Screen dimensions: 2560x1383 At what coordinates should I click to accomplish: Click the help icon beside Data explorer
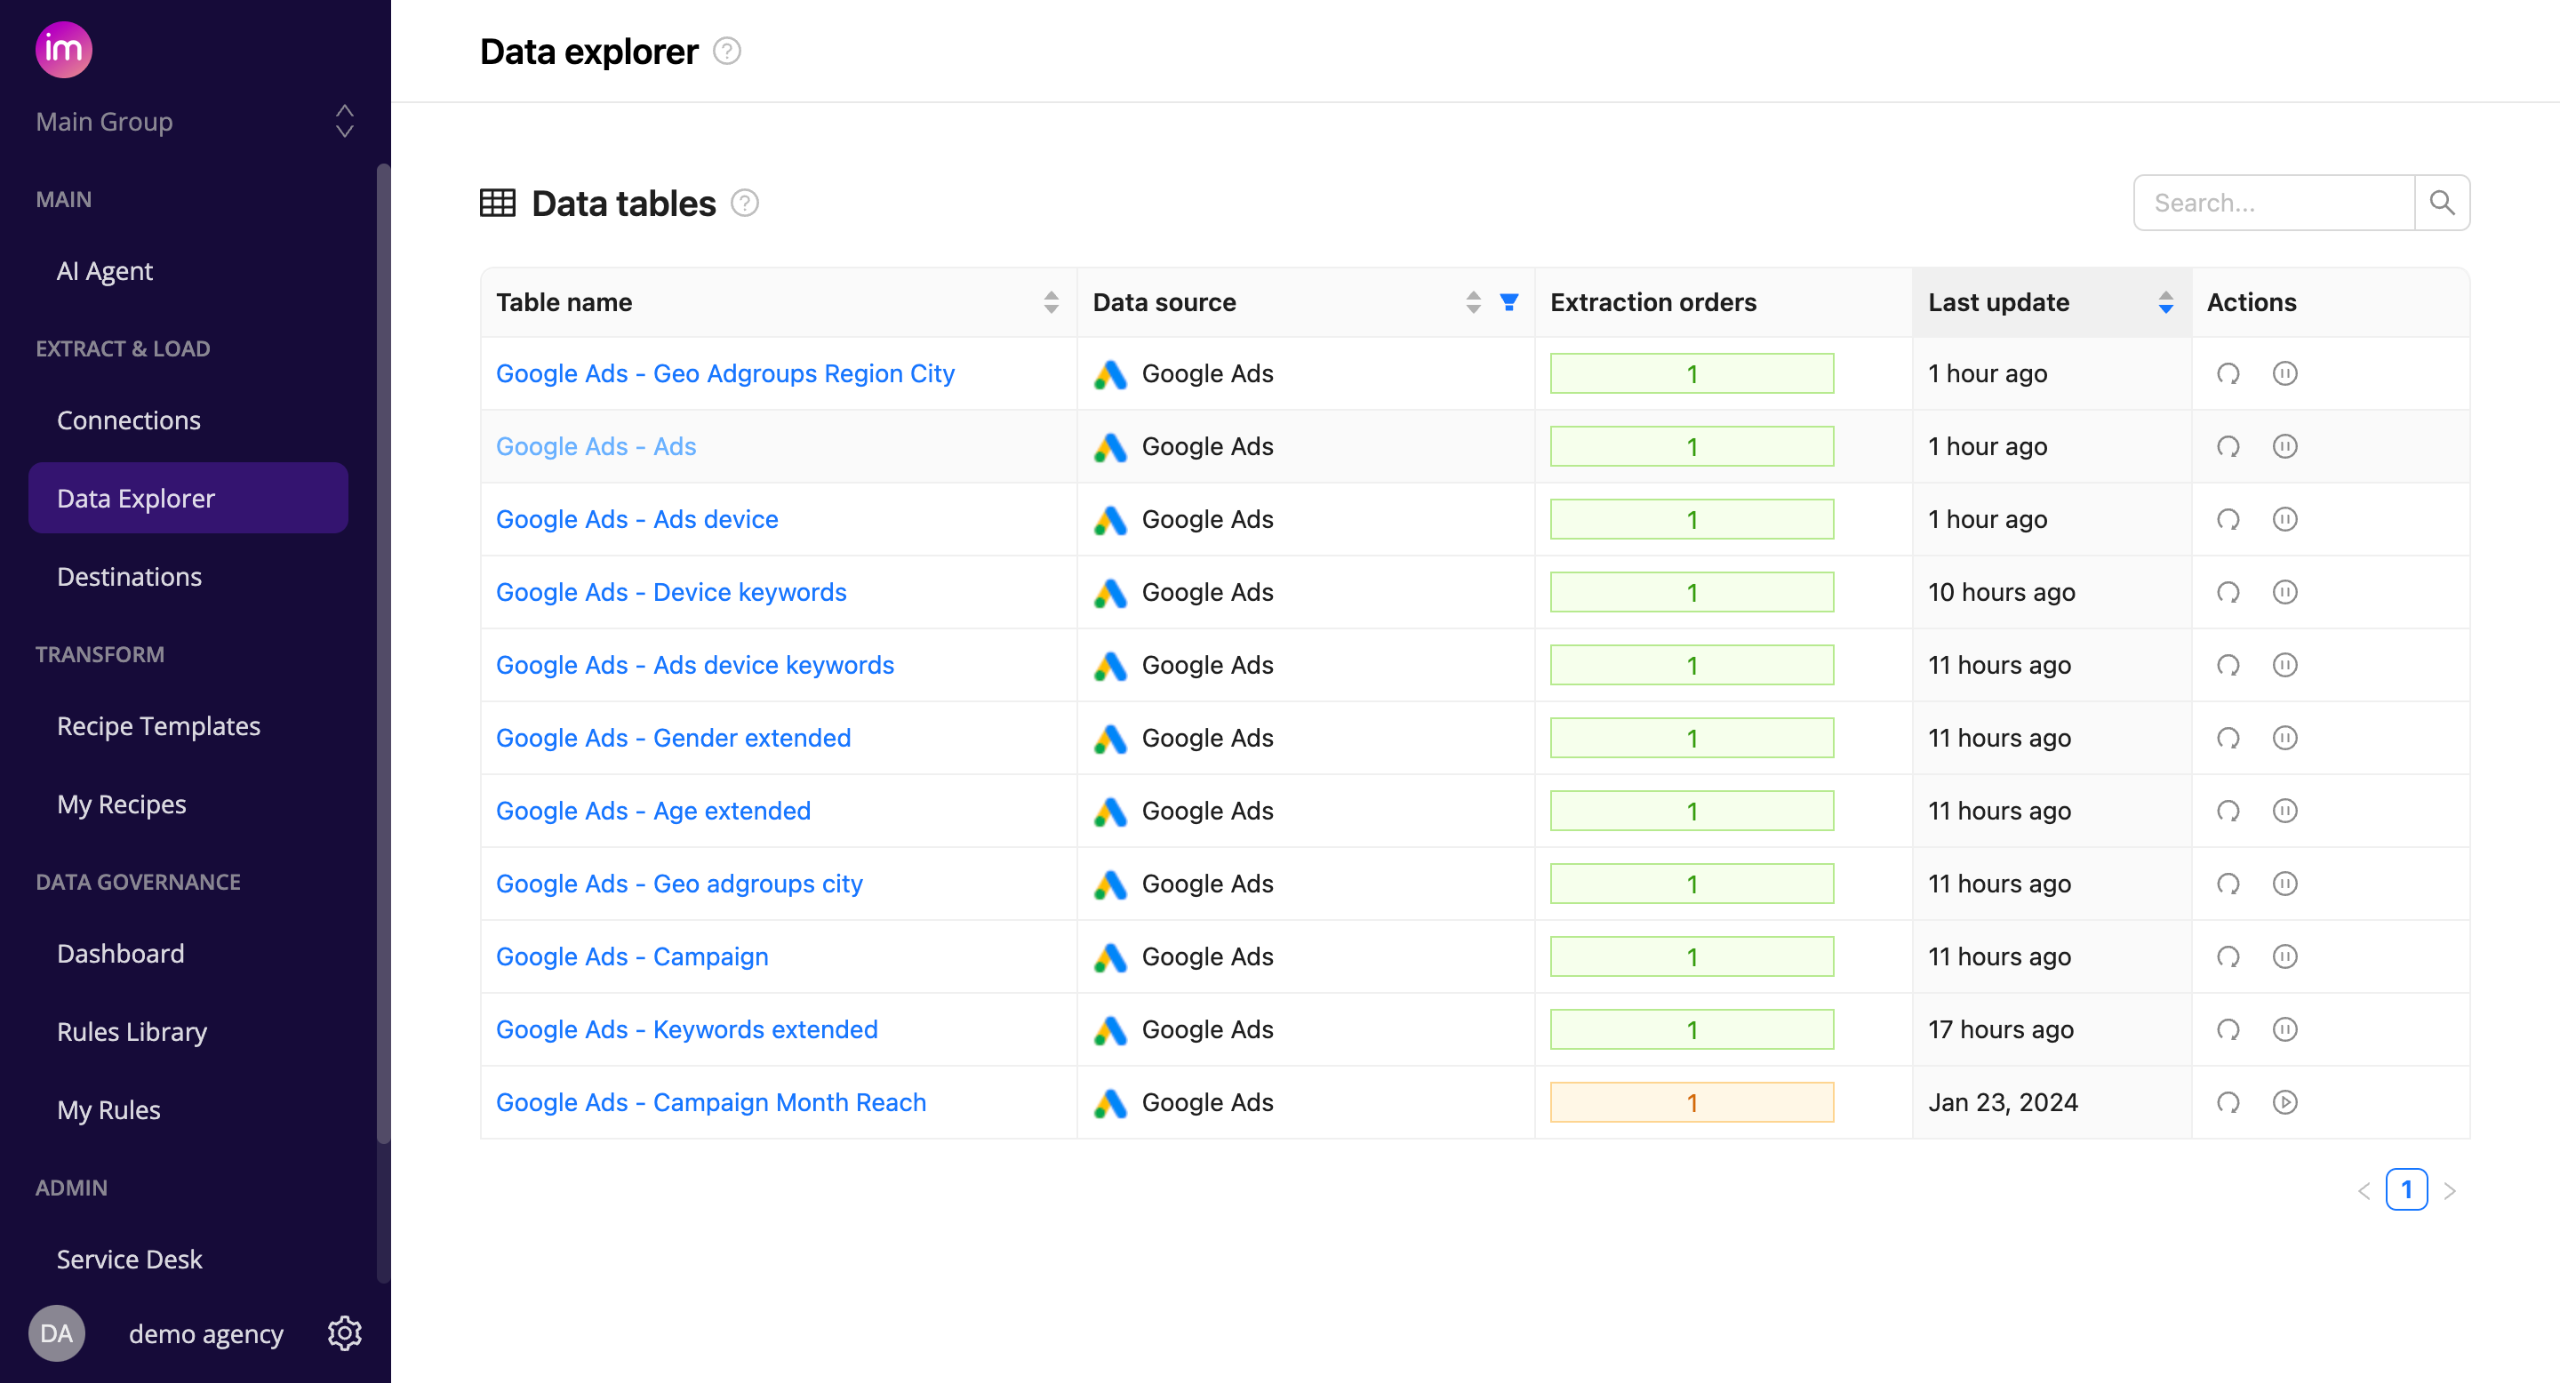point(727,51)
